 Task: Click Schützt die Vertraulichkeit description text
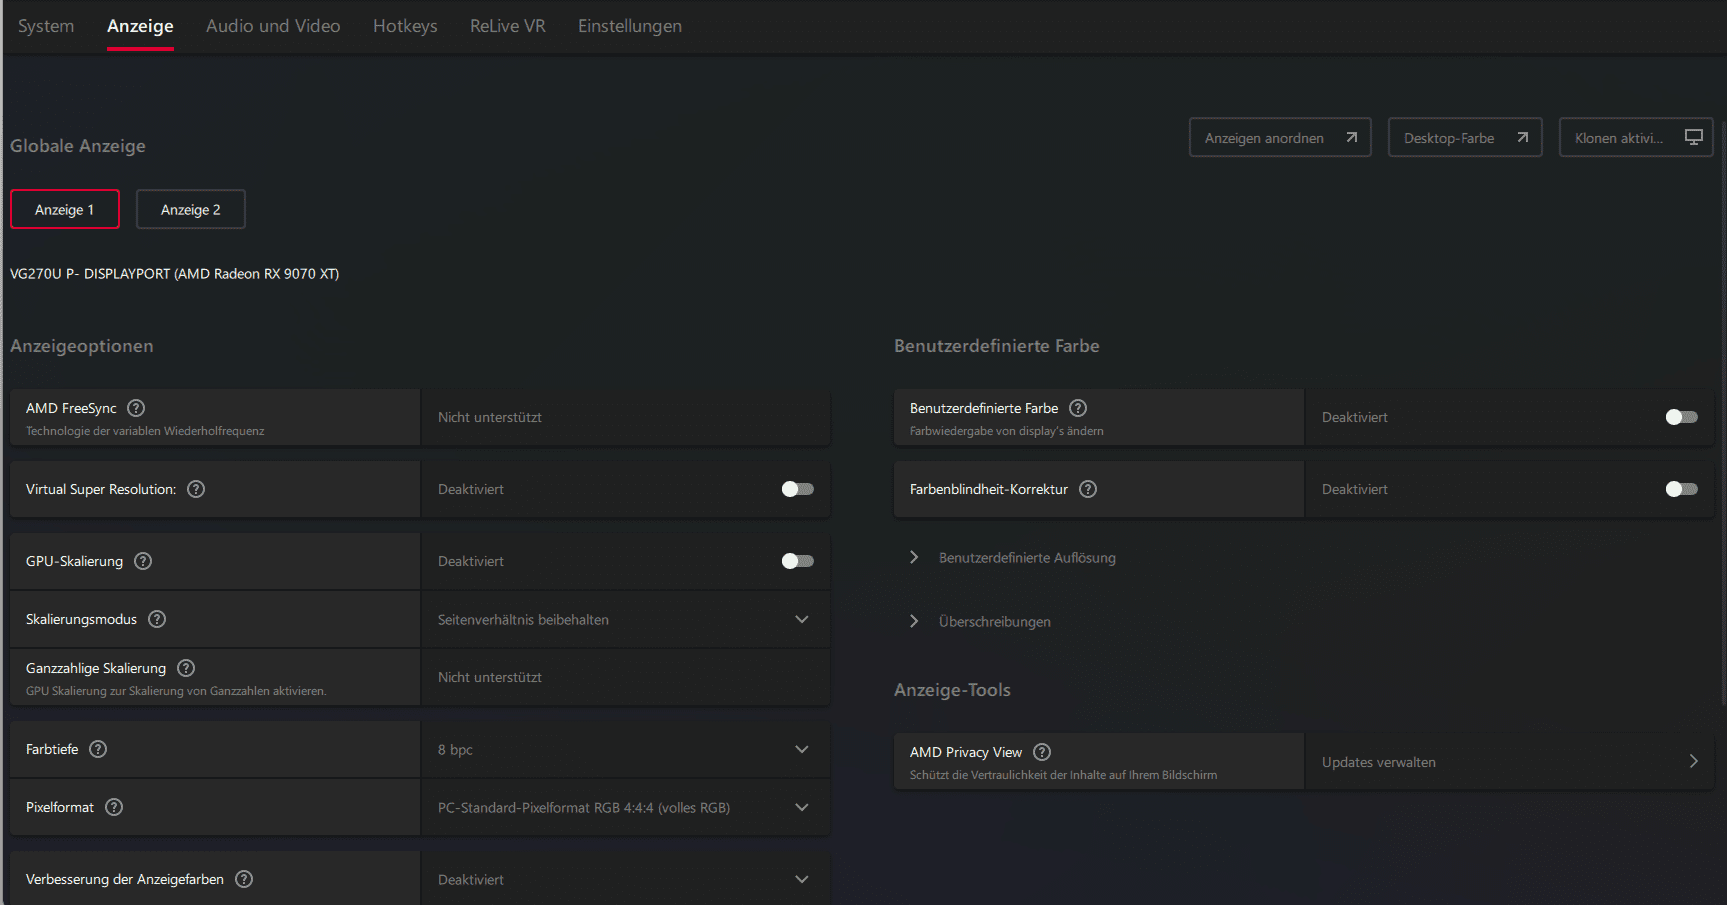(x=1063, y=775)
